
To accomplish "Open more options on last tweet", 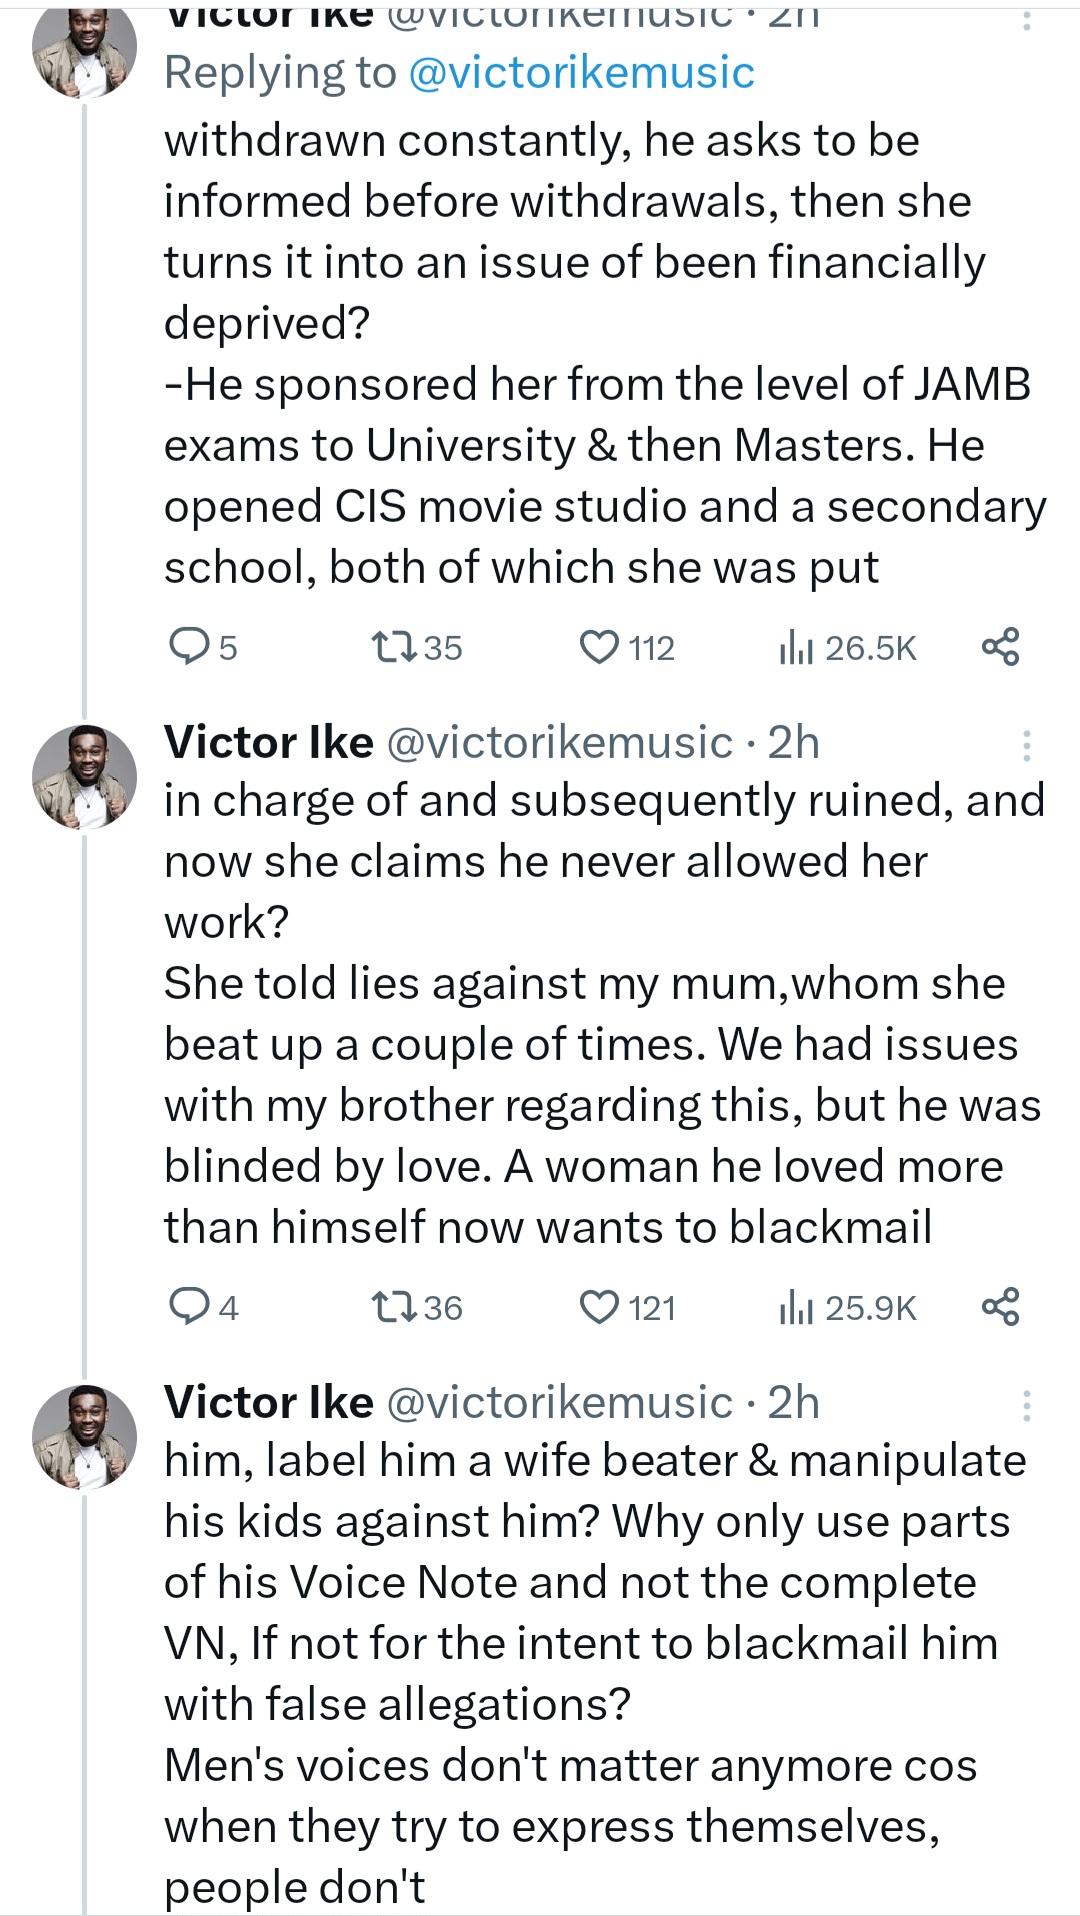I will coord(1027,1405).
